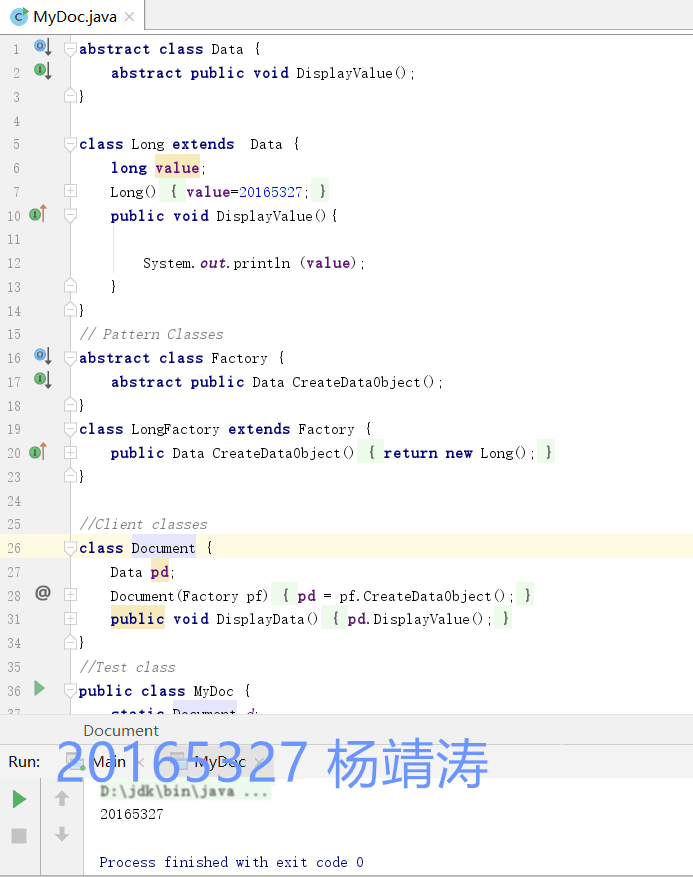Collapse the public class MyDoc block

pyautogui.click(x=70, y=691)
